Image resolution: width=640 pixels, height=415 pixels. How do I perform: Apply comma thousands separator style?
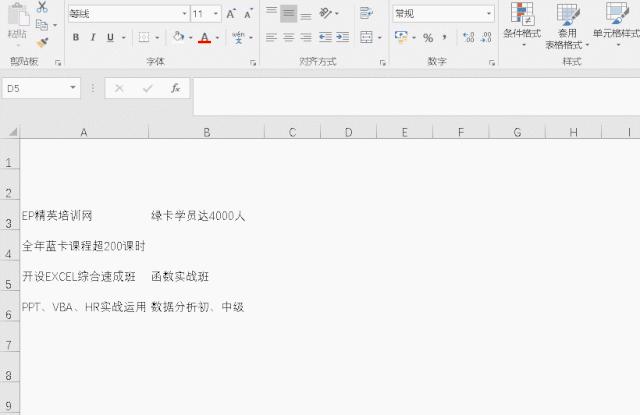click(444, 38)
